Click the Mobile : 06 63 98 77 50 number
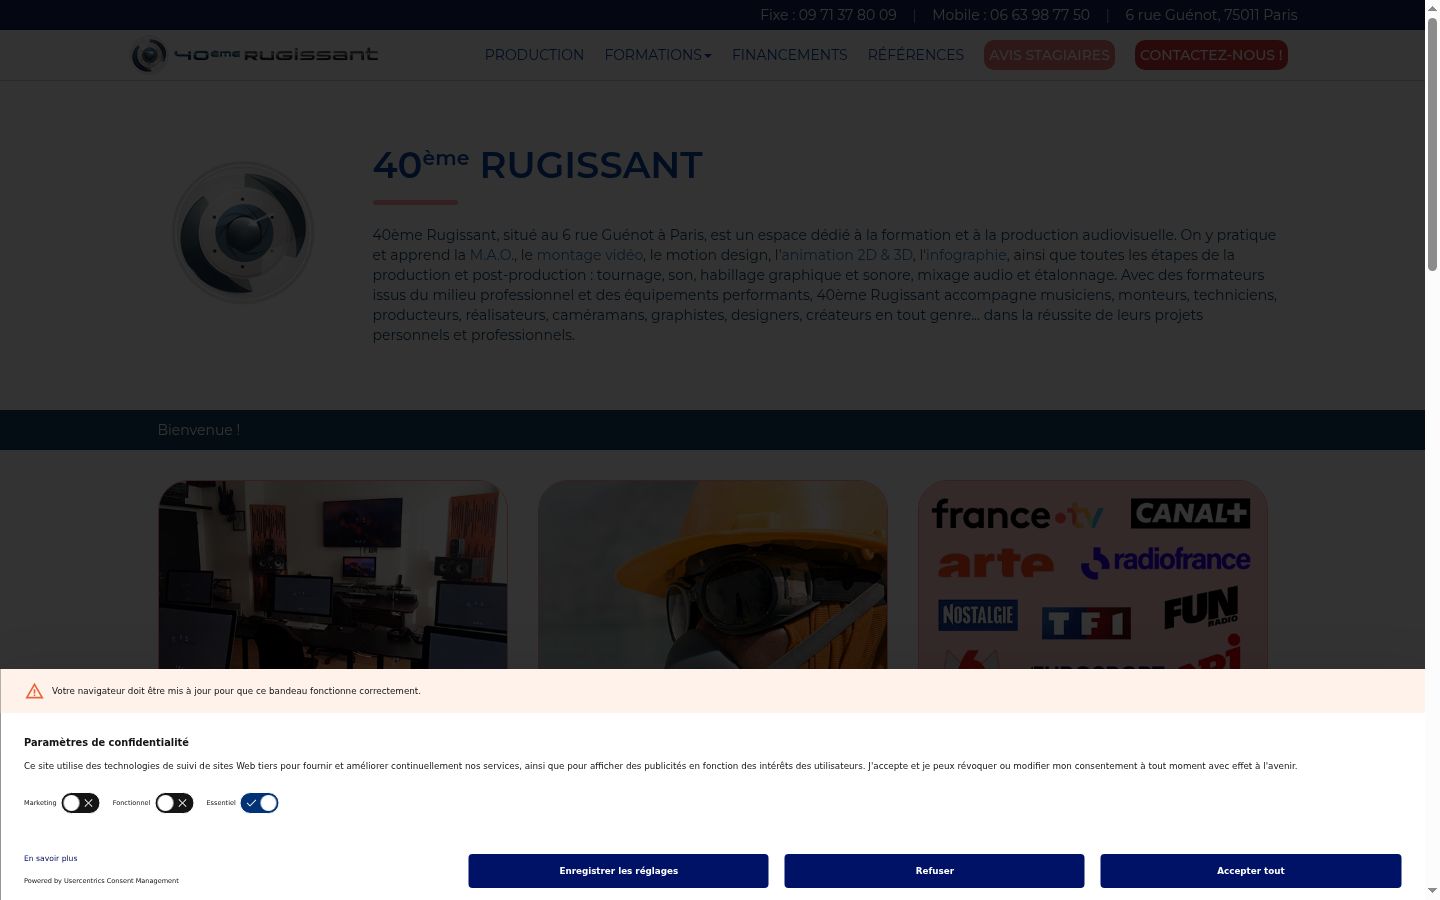 1011,15
